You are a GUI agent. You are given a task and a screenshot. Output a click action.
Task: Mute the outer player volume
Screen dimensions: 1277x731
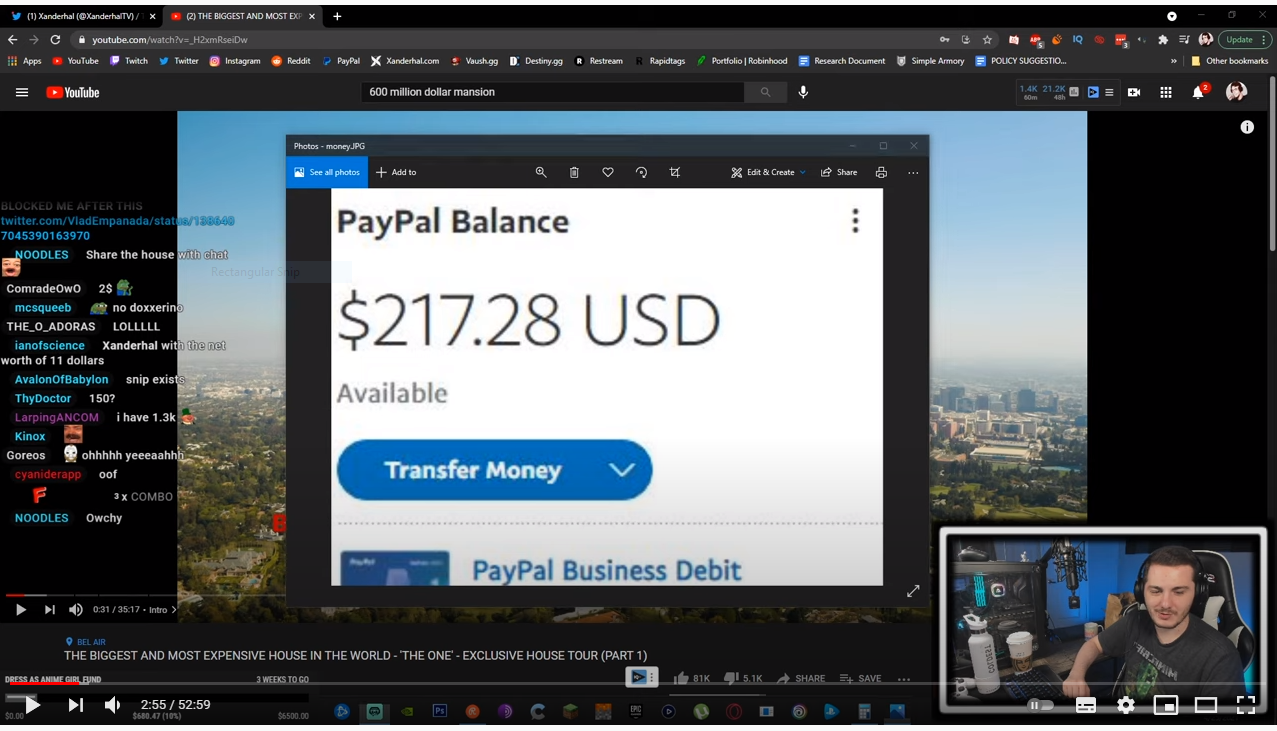[112, 705]
